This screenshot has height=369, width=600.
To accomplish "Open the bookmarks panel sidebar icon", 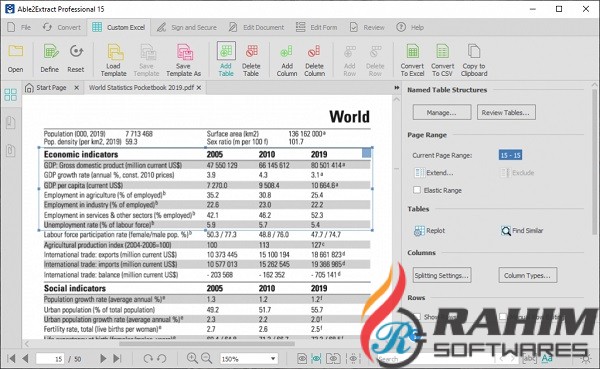I will [x=11, y=122].
